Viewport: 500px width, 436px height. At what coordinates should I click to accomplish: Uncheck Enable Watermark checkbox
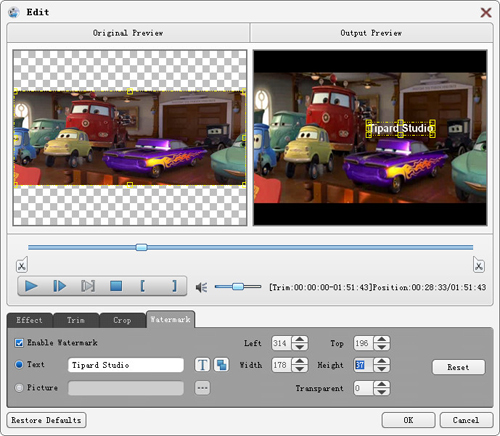(x=19, y=343)
